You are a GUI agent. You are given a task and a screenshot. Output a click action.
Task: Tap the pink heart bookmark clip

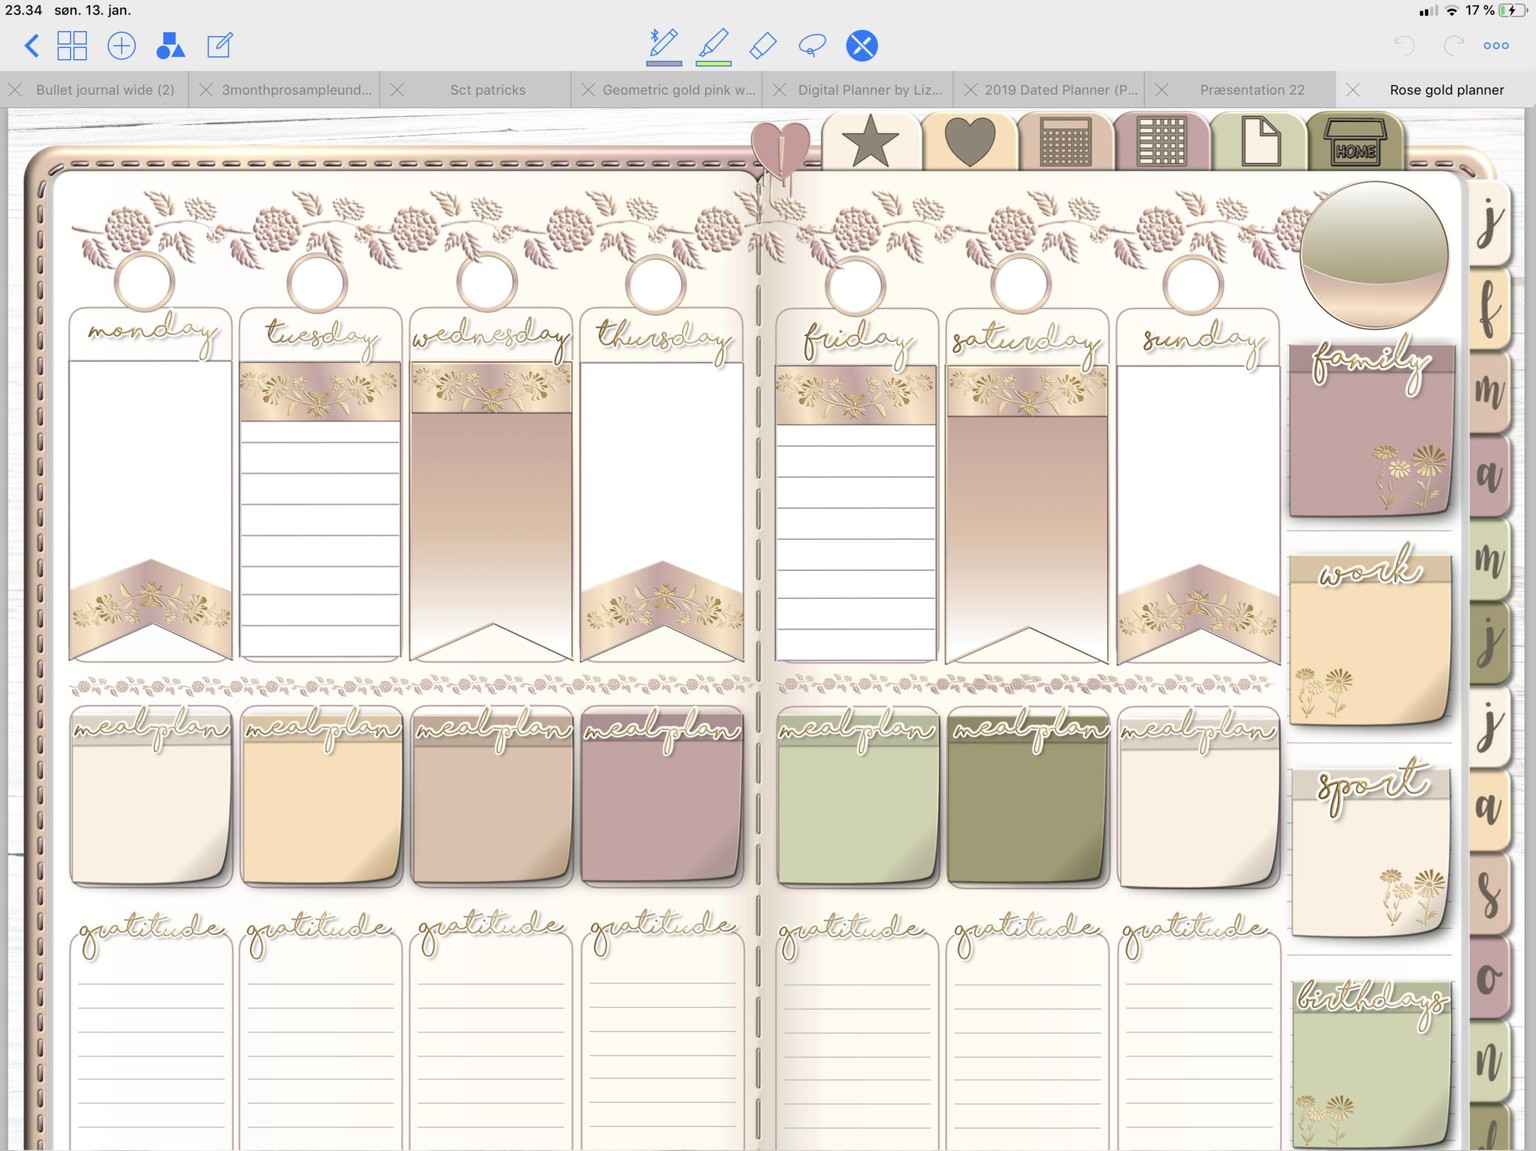point(780,150)
